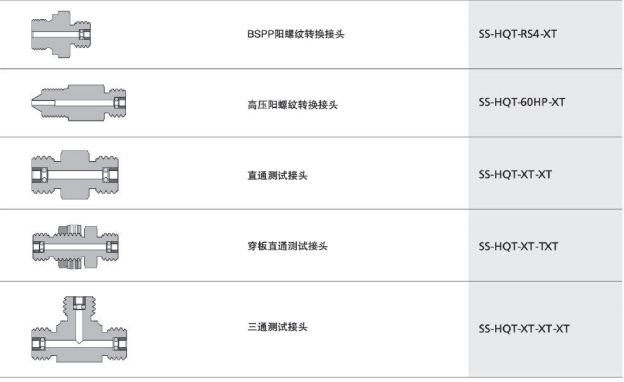Click the pointed tip of the high-pressure adapter
The height and width of the screenshot is (382, 624).
pyautogui.click(x=37, y=103)
